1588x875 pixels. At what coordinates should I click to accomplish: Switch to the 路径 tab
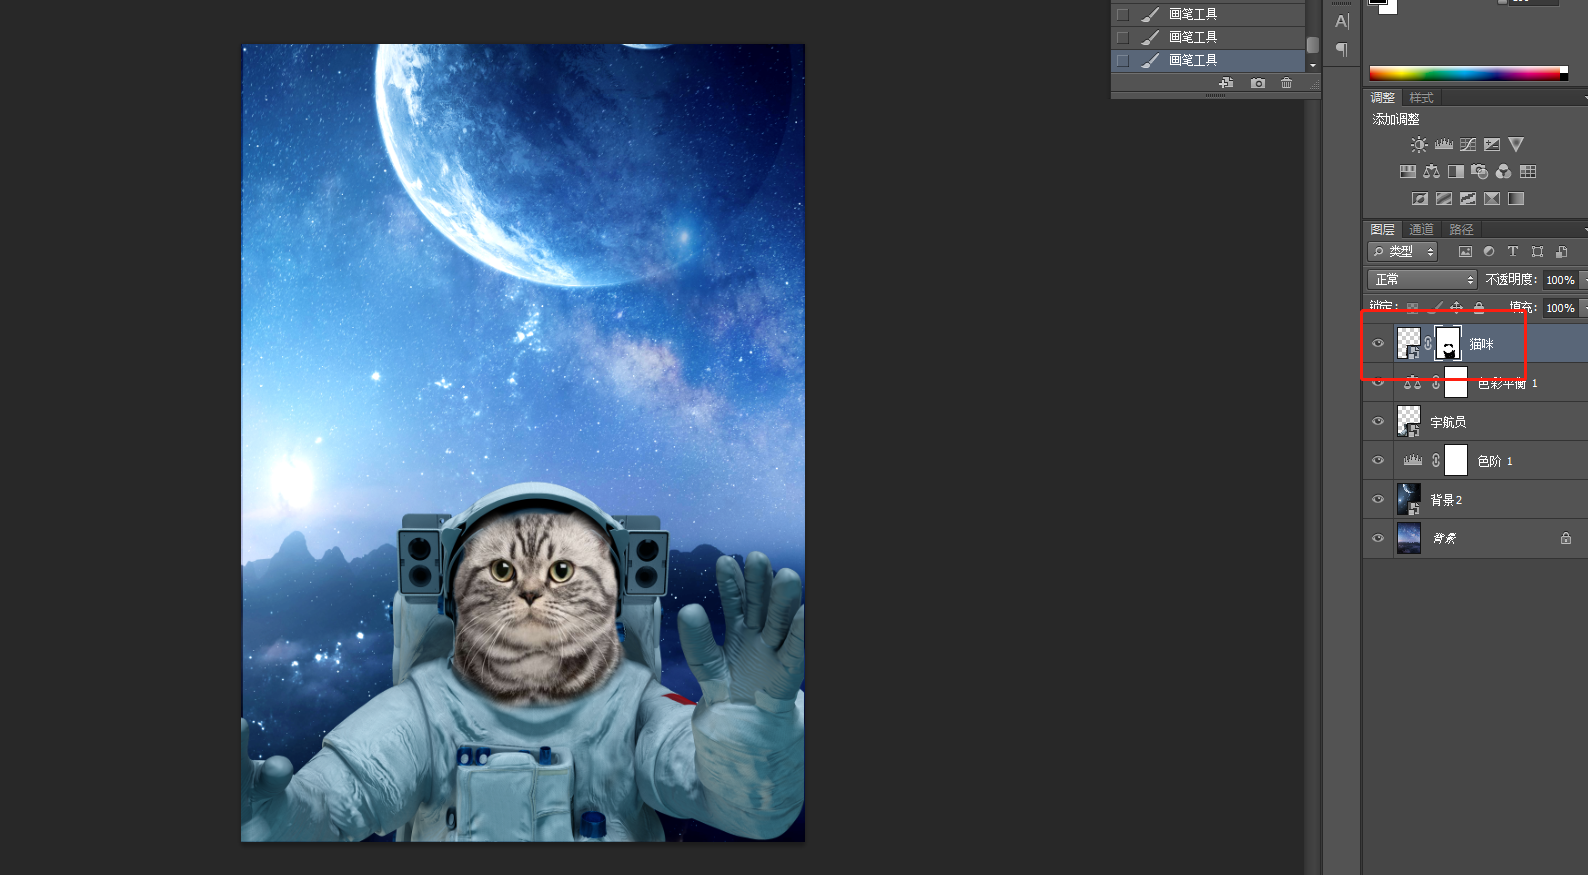click(1462, 230)
